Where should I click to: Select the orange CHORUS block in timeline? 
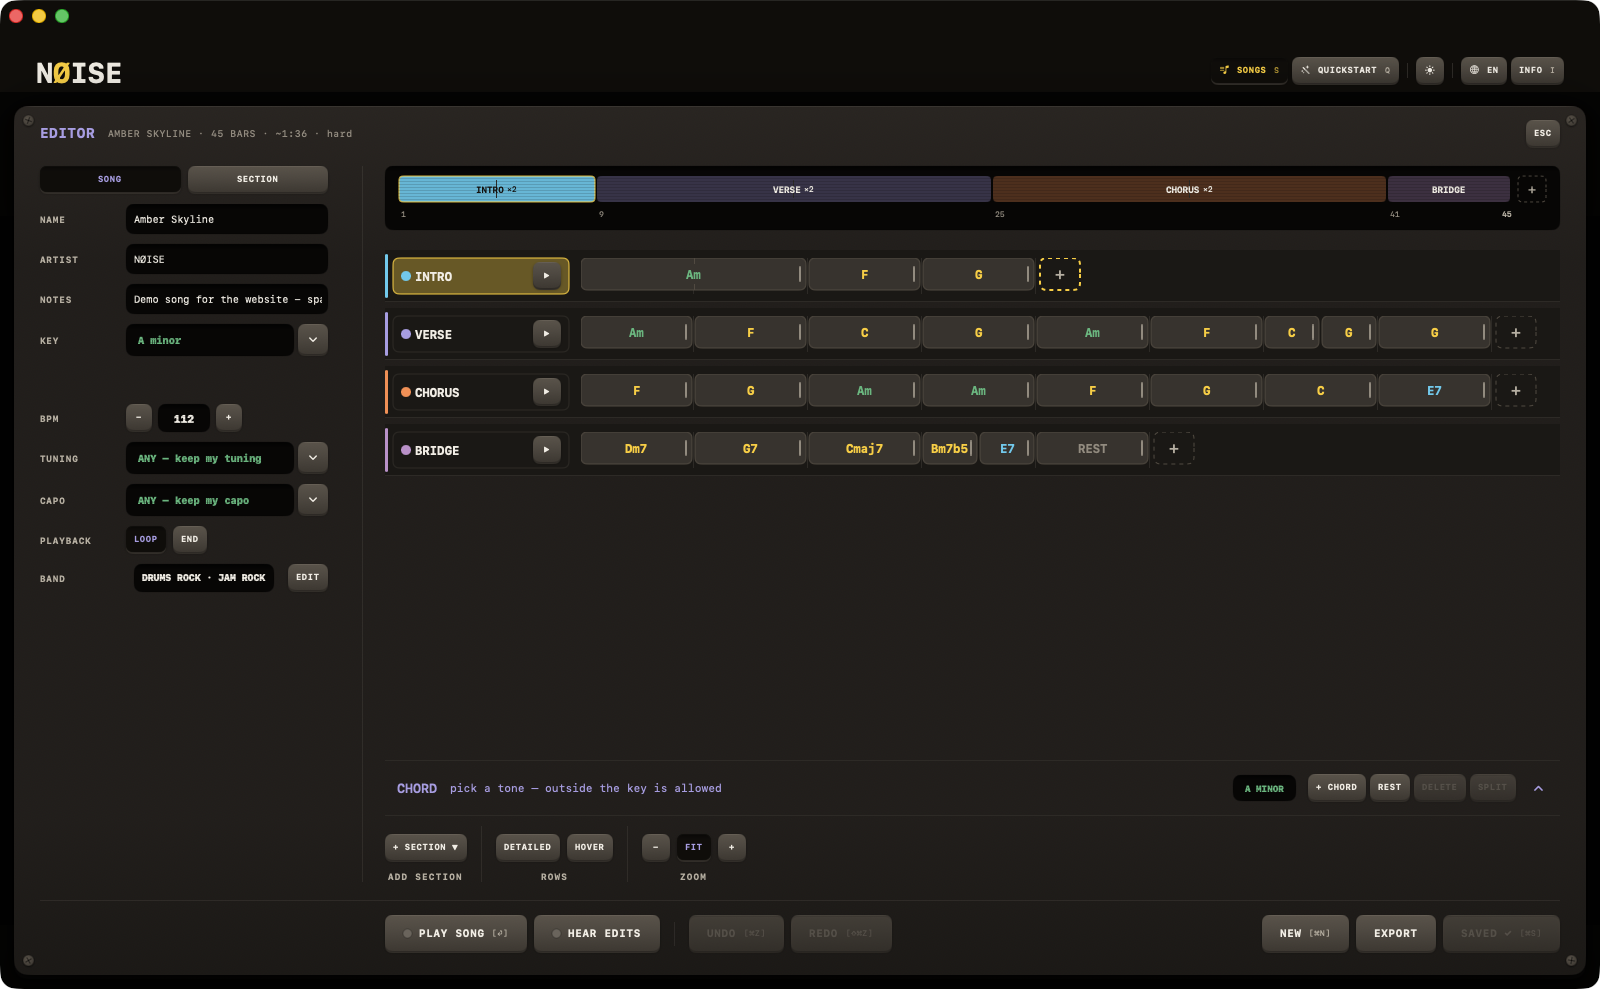pos(1189,189)
